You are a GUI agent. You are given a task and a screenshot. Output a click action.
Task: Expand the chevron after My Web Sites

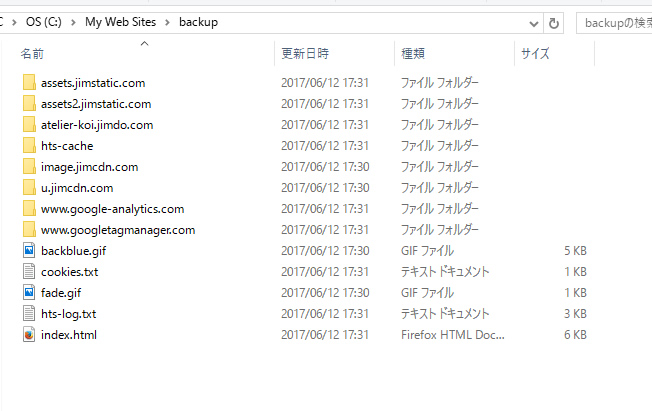click(x=167, y=22)
